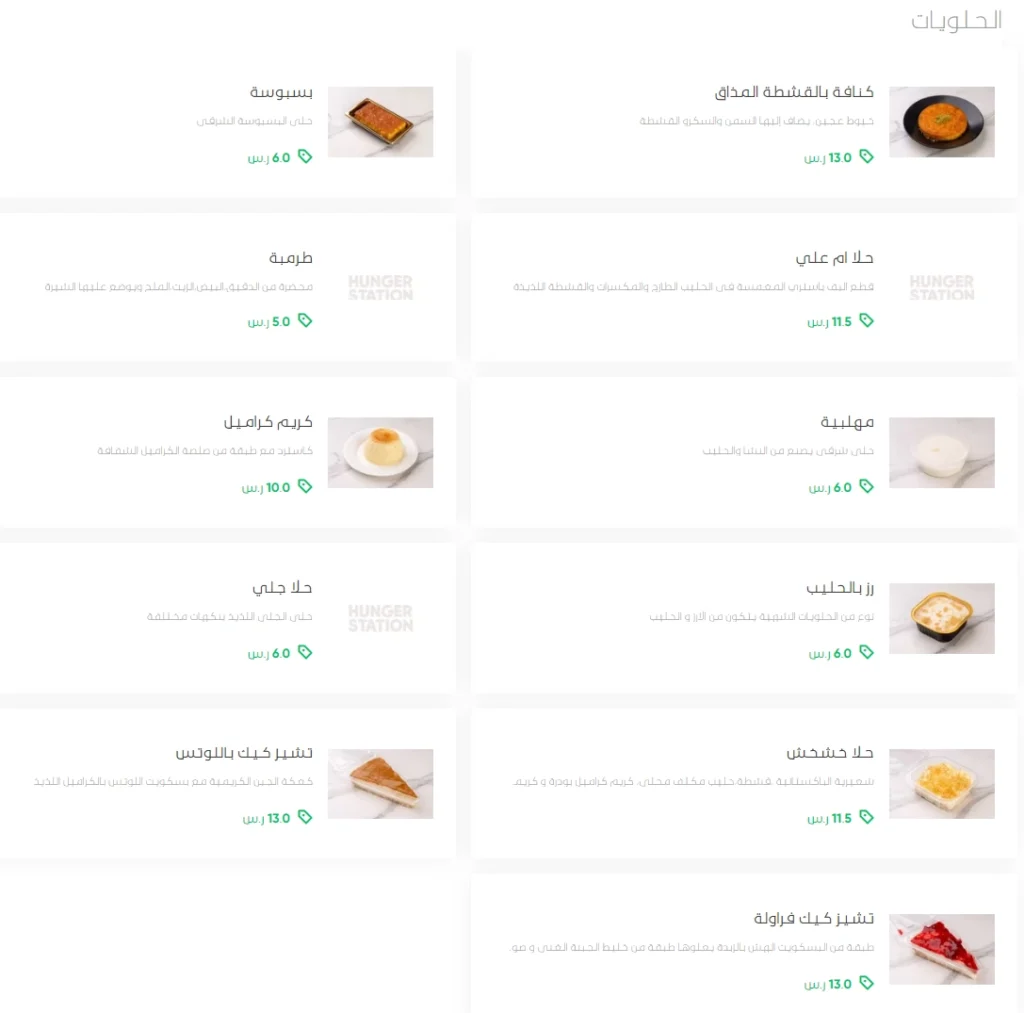Click the price tag icon beside طرمبة's 5.0 price
This screenshot has width=1024, height=1013.
305,320
